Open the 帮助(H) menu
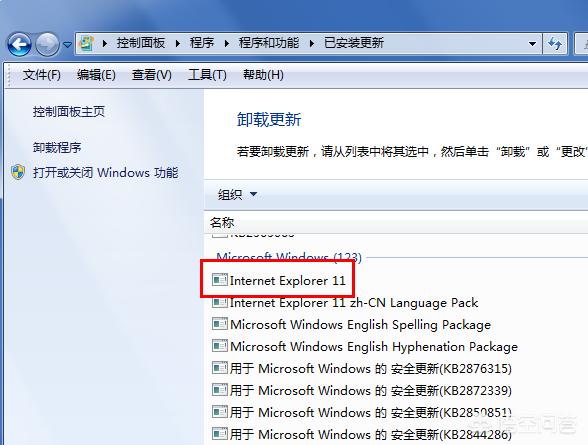 263,75
